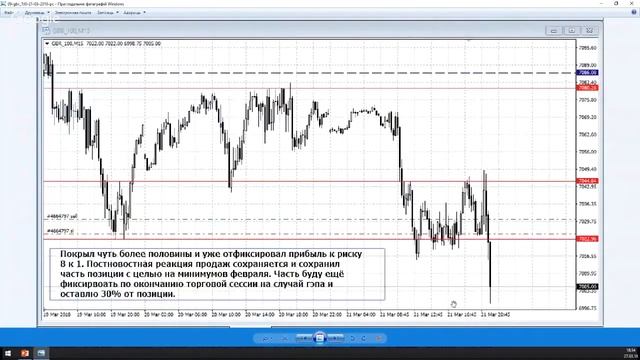The width and height of the screenshot is (640, 360).
Task: Rotate the image counterclockwise
Action: 353,338
